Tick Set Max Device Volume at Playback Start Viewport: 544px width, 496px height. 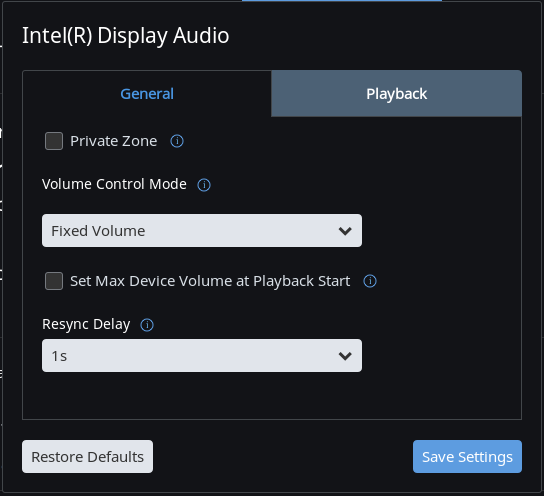coord(54,281)
